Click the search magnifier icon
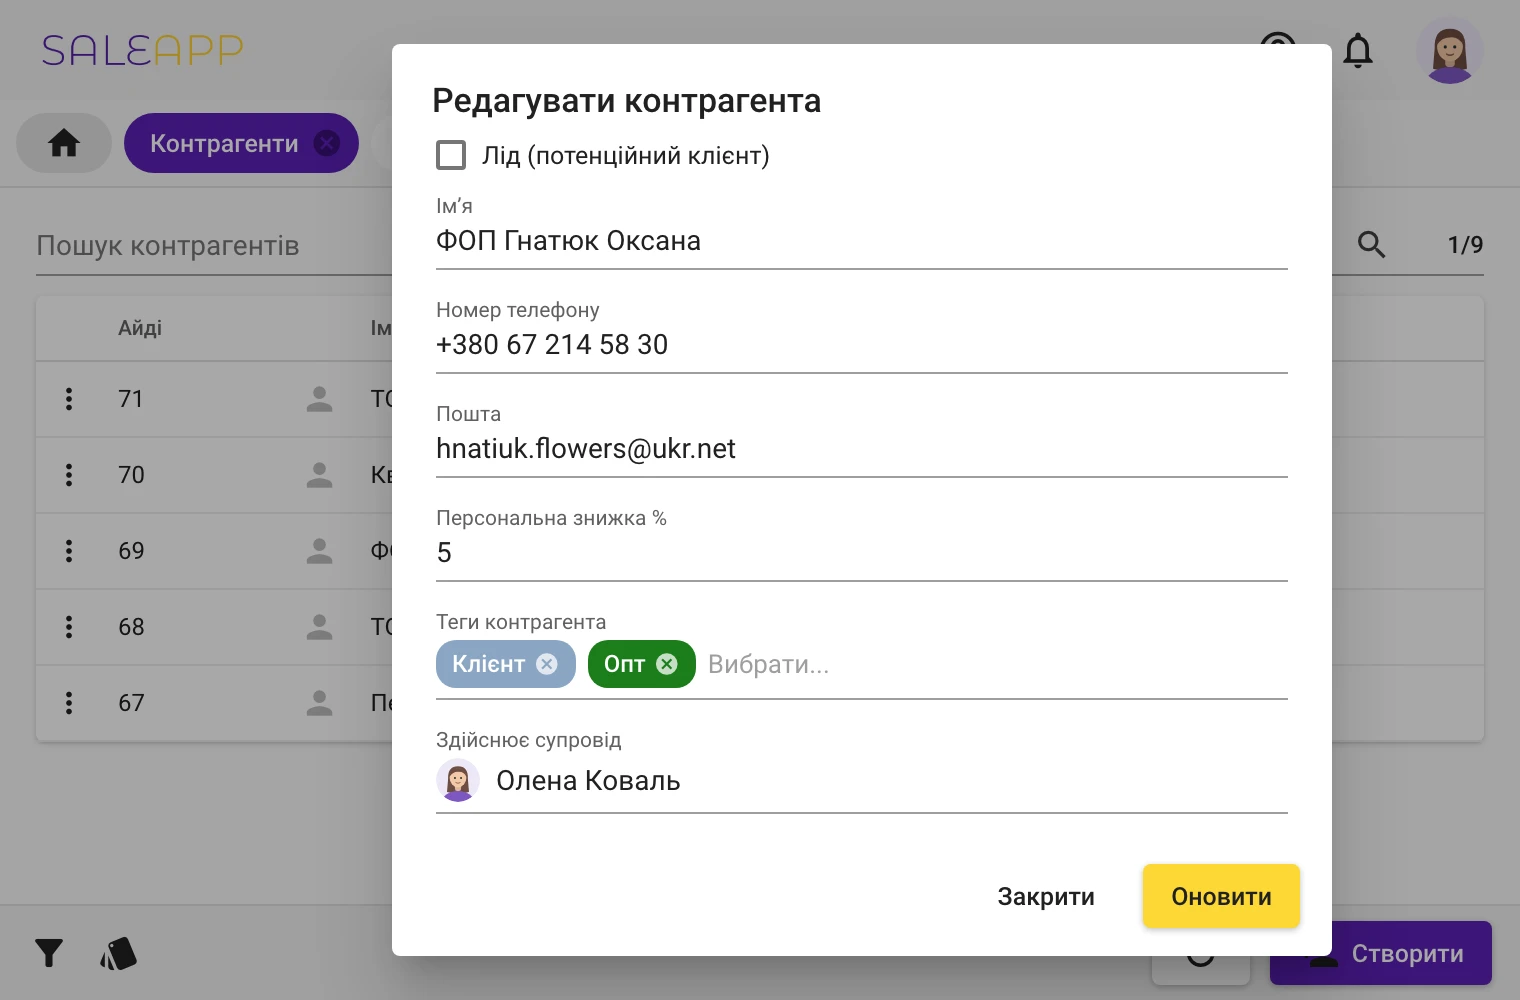Screen dimensions: 1520x1000 point(1371,245)
